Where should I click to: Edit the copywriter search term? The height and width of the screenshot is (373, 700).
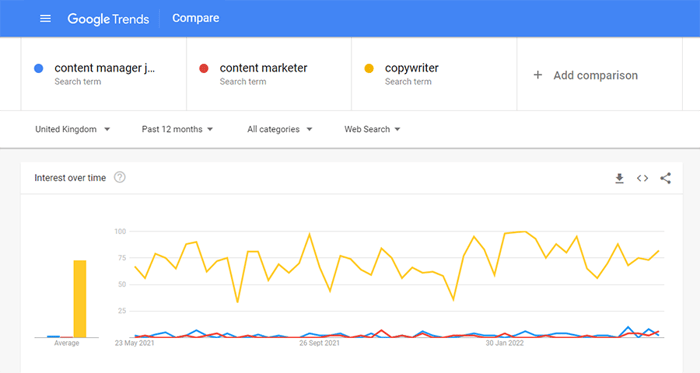coord(412,68)
